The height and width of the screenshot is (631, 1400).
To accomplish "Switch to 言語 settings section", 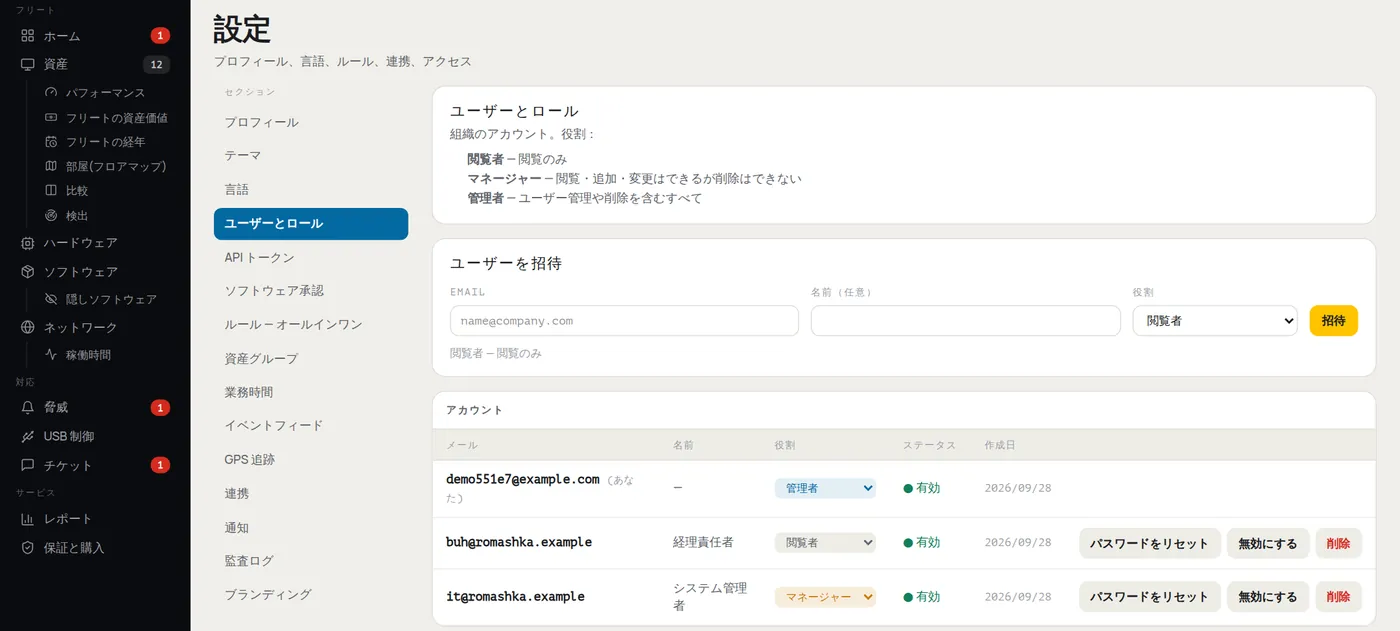I will 311,190.
